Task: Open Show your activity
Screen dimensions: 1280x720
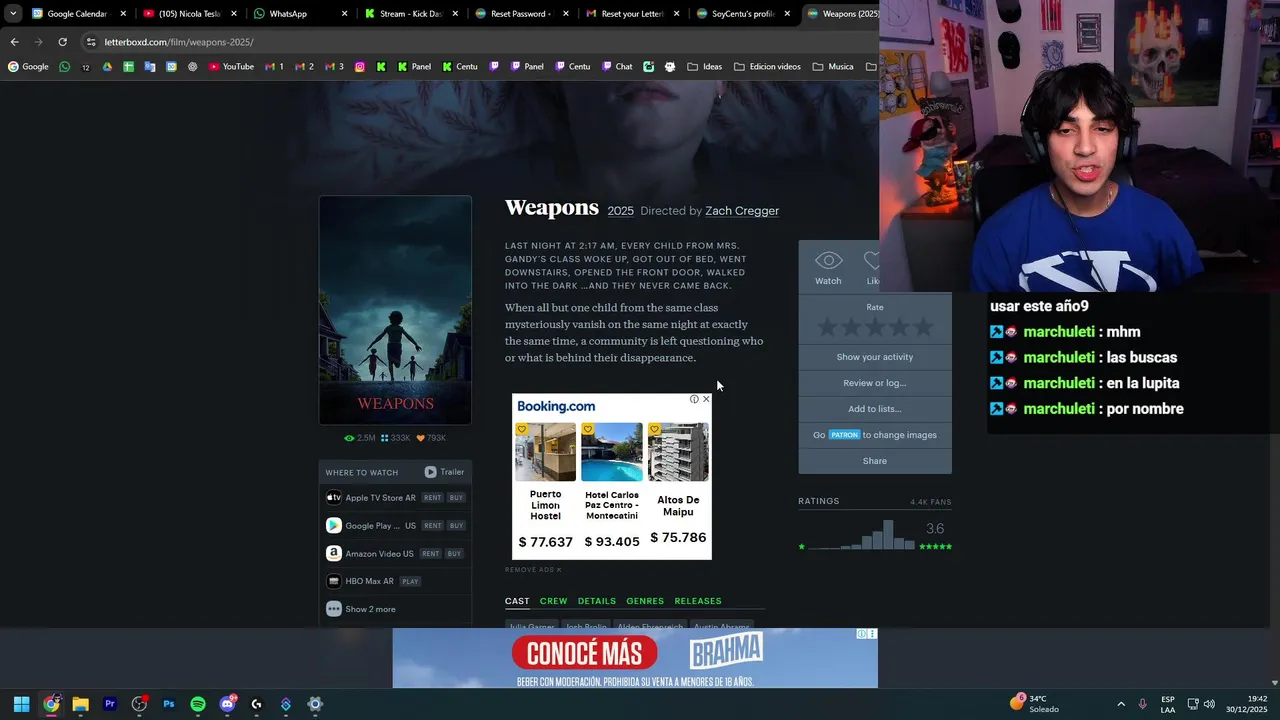Action: (x=875, y=357)
